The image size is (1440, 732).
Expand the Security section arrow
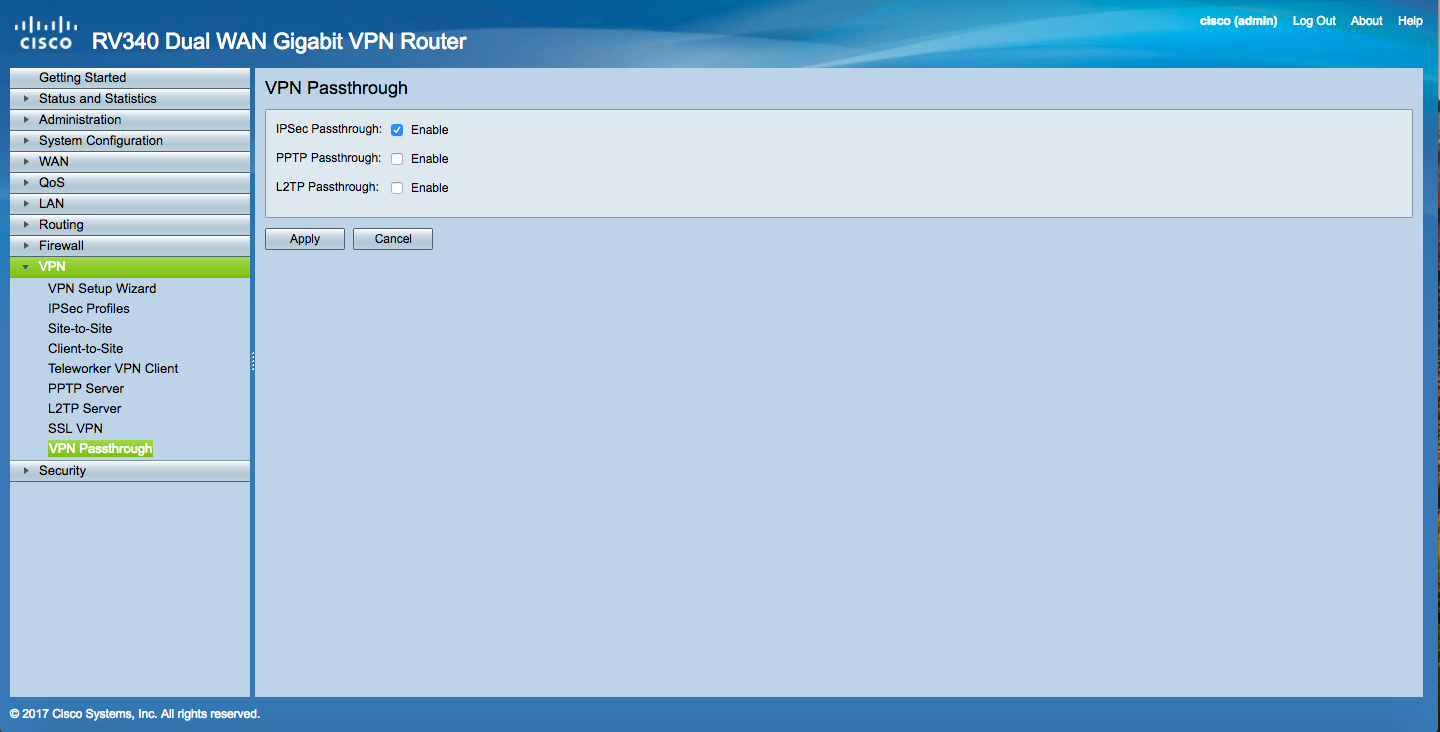(x=26, y=471)
